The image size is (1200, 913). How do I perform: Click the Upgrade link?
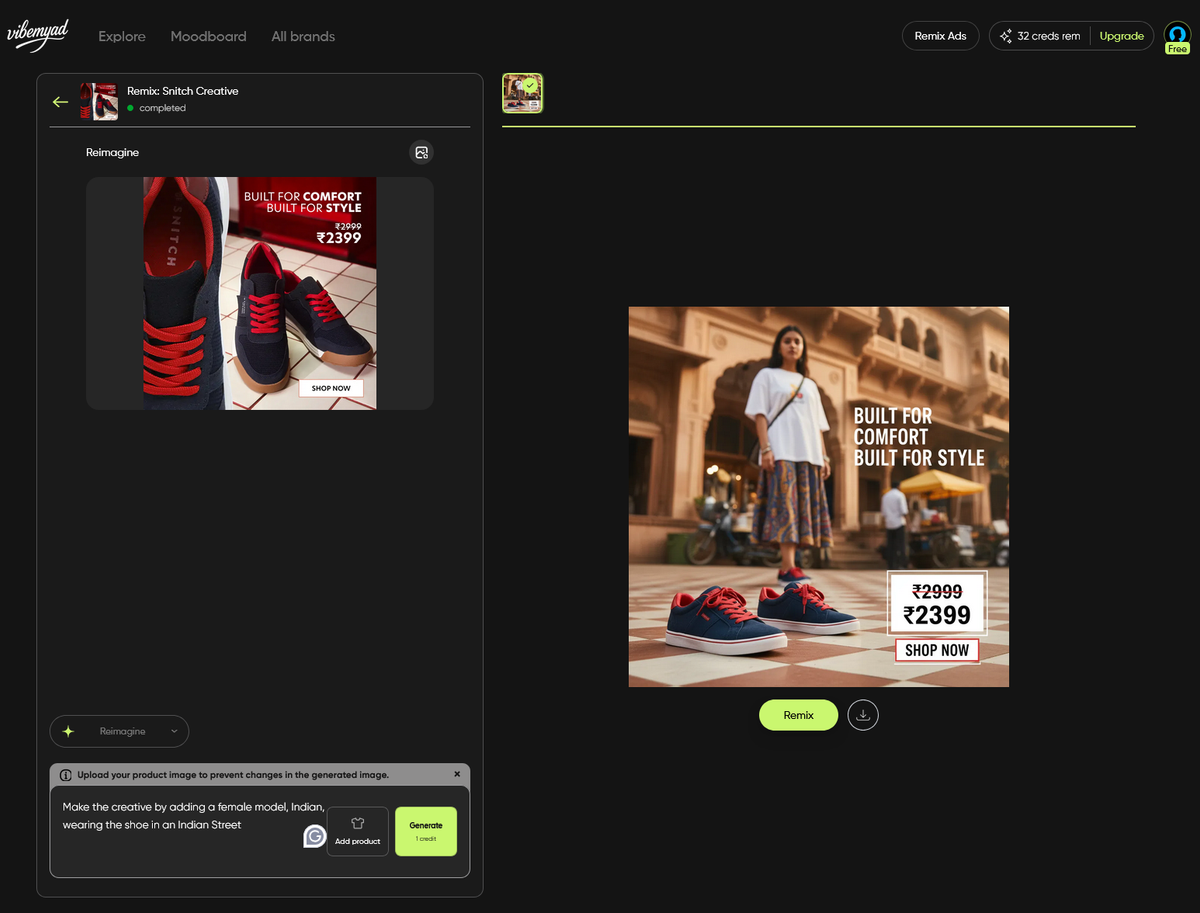1121,35
